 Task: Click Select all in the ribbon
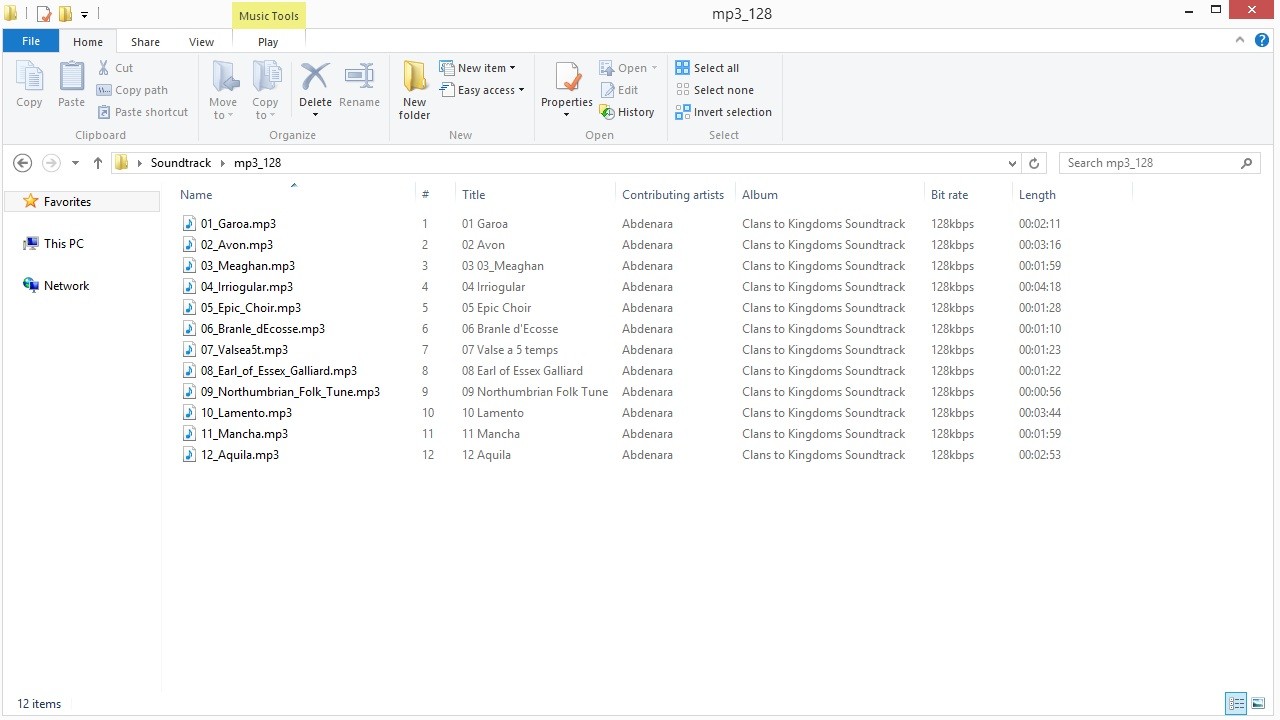(707, 68)
